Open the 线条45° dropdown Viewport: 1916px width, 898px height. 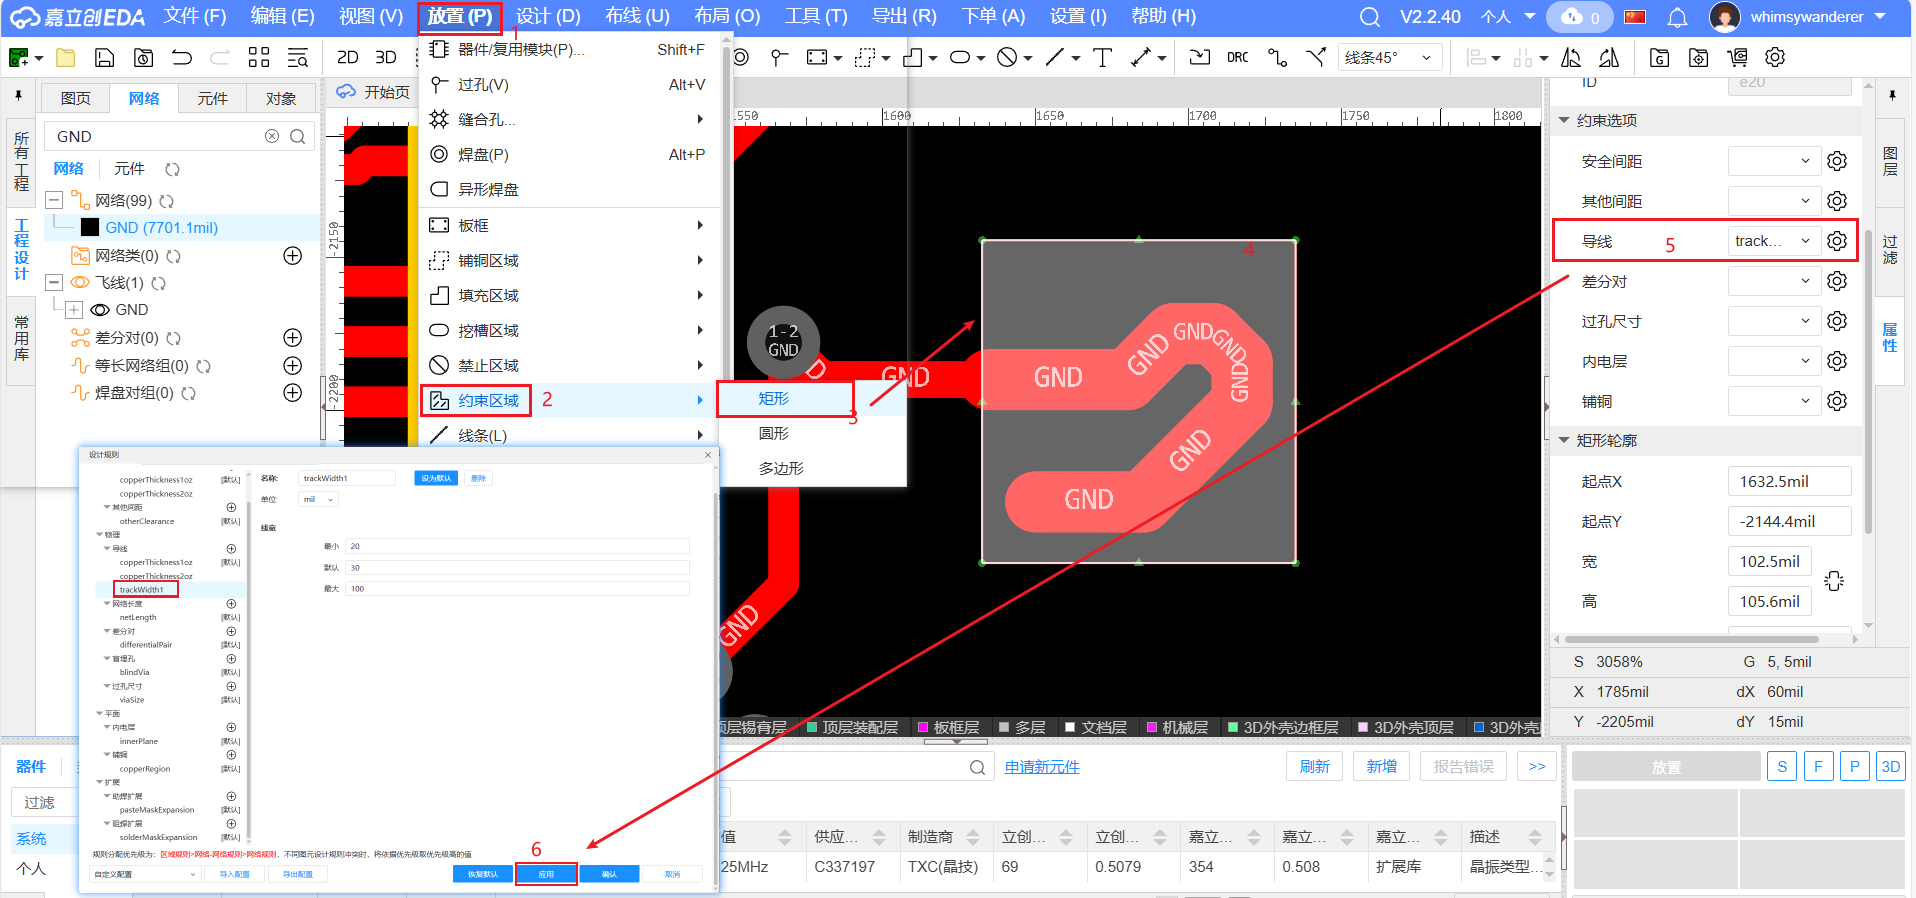[1388, 58]
